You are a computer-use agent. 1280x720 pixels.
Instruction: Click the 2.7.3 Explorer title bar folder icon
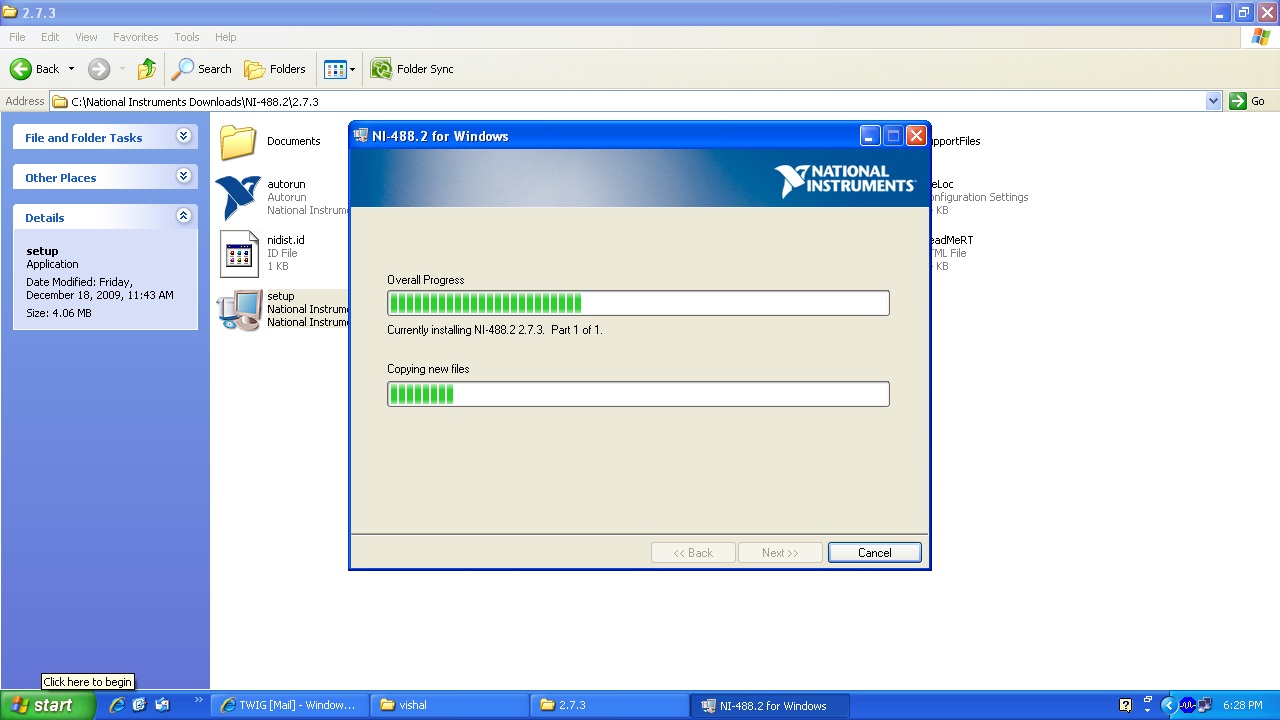click(x=10, y=13)
